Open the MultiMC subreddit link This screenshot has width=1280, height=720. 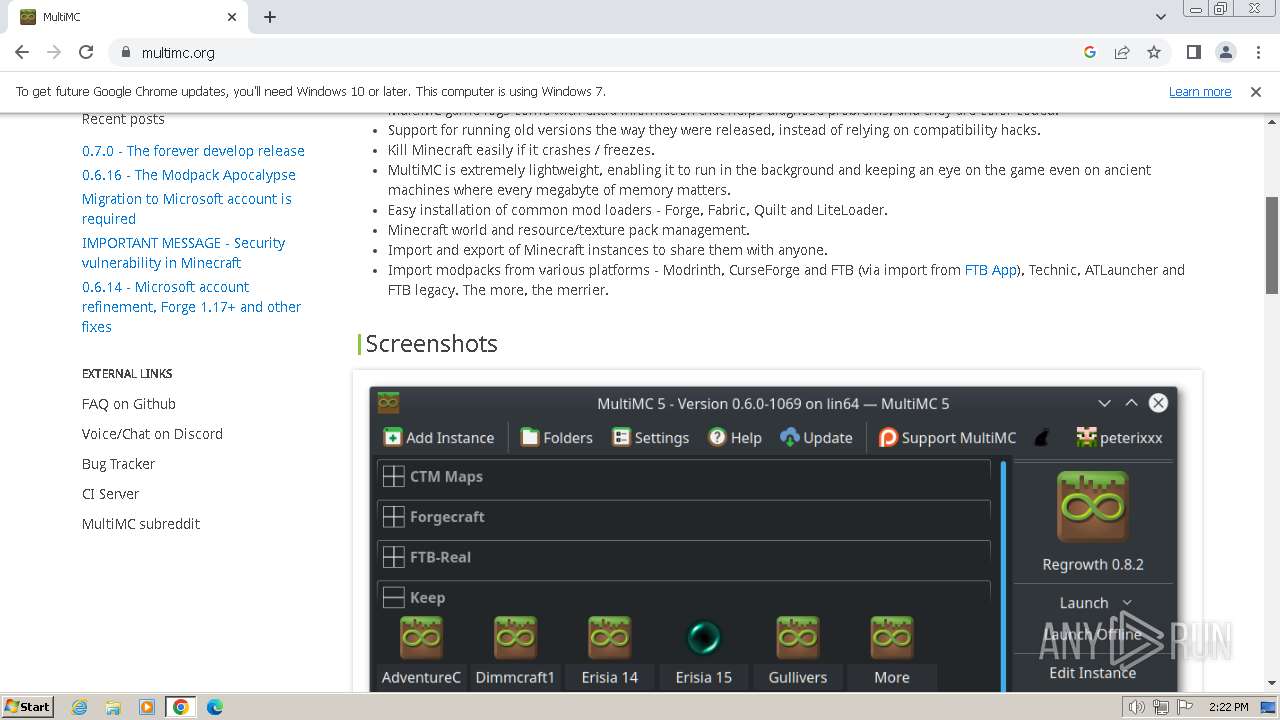(141, 524)
